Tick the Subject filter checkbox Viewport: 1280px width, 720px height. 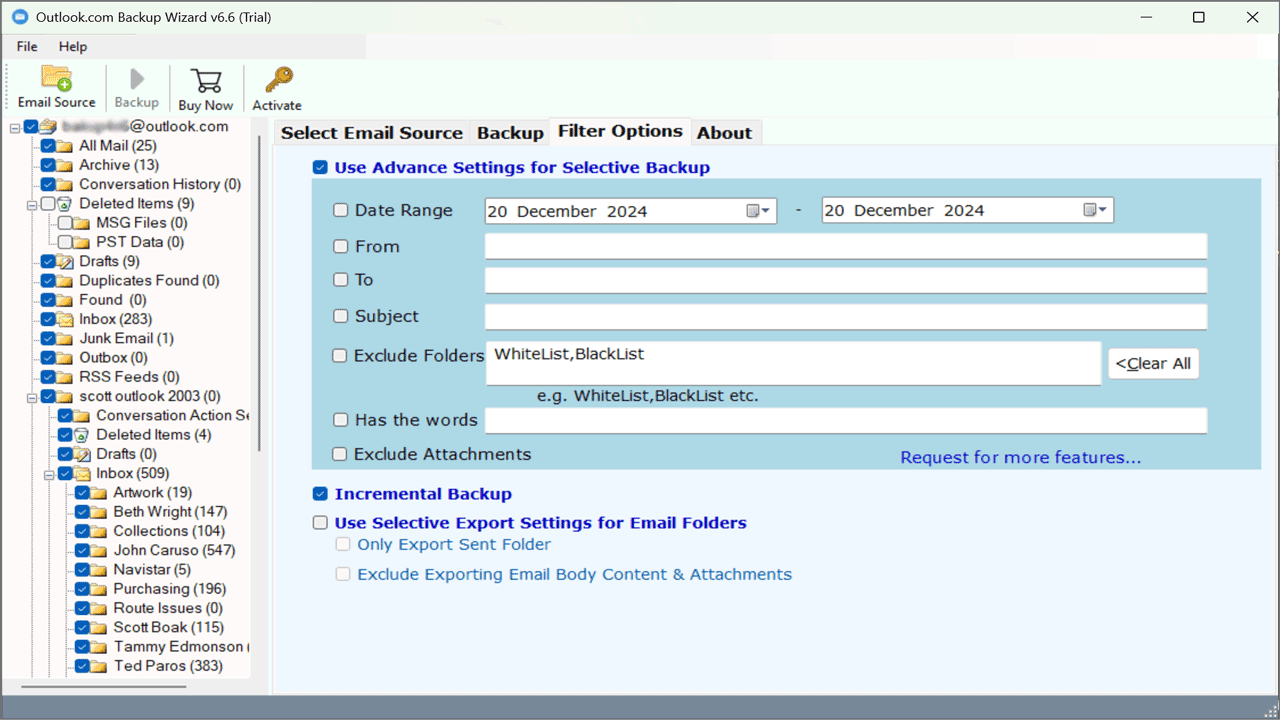(341, 316)
